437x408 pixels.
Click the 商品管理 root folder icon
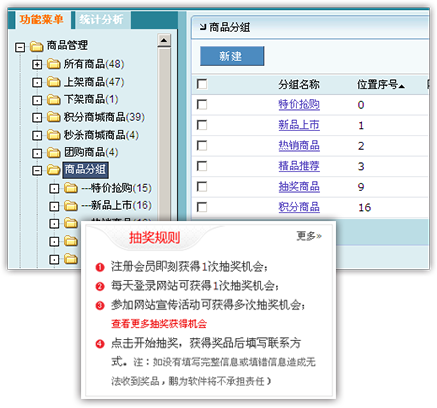(x=37, y=46)
